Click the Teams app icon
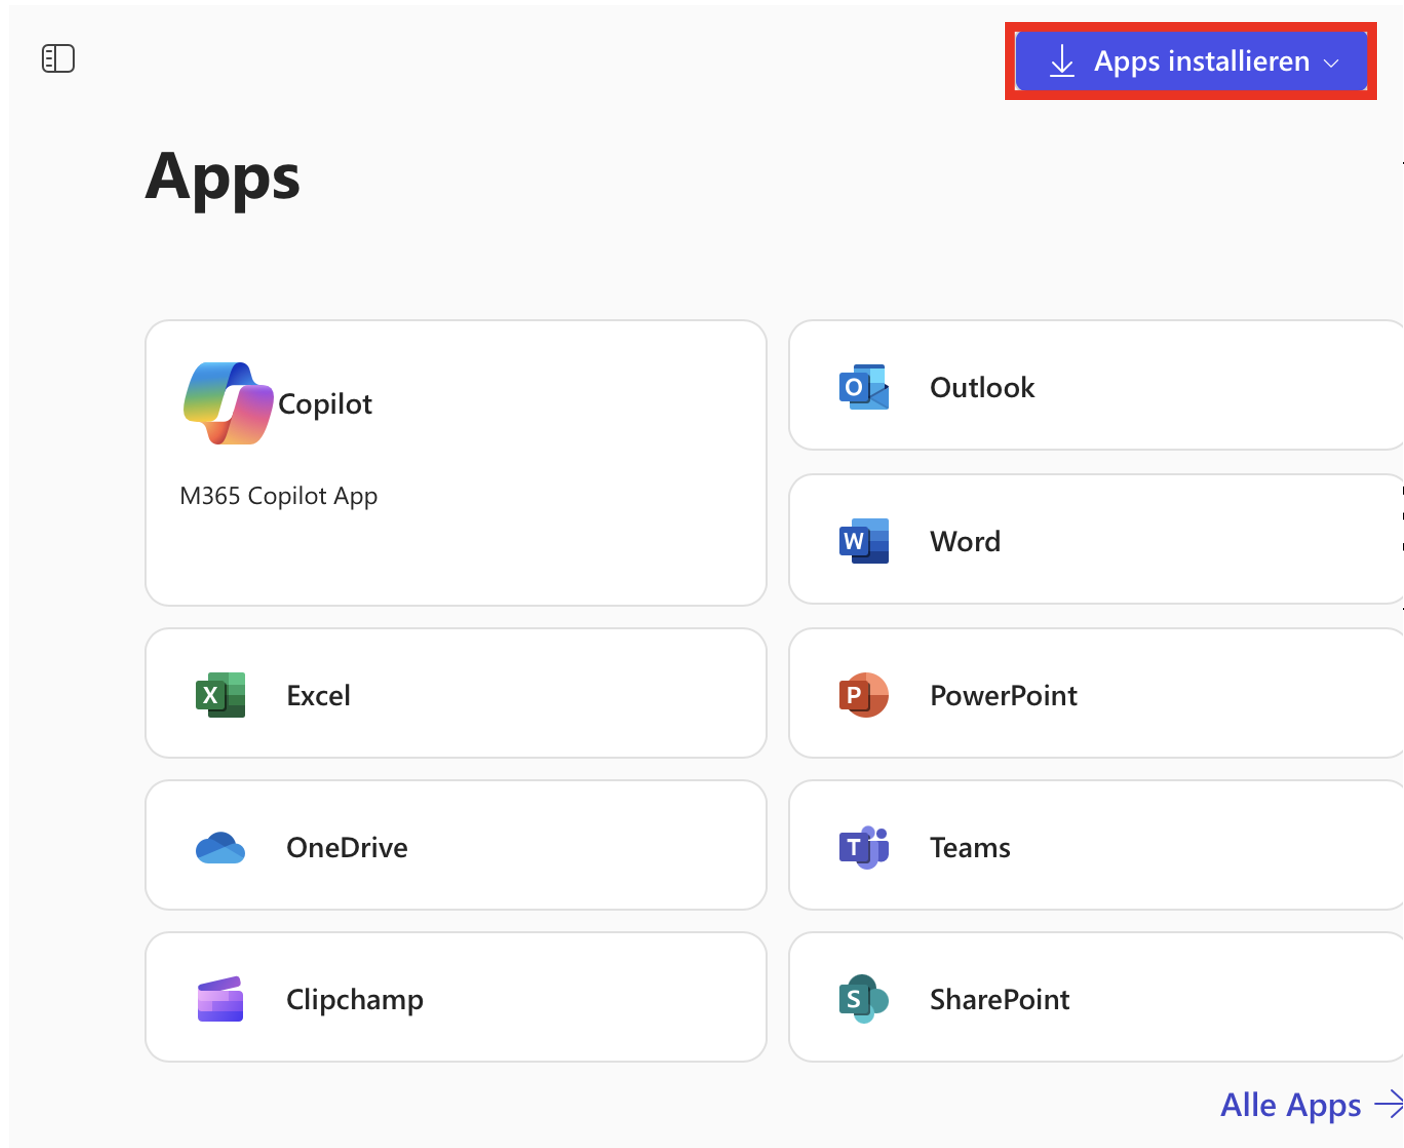The width and height of the screenshot is (1404, 1148). click(x=864, y=848)
